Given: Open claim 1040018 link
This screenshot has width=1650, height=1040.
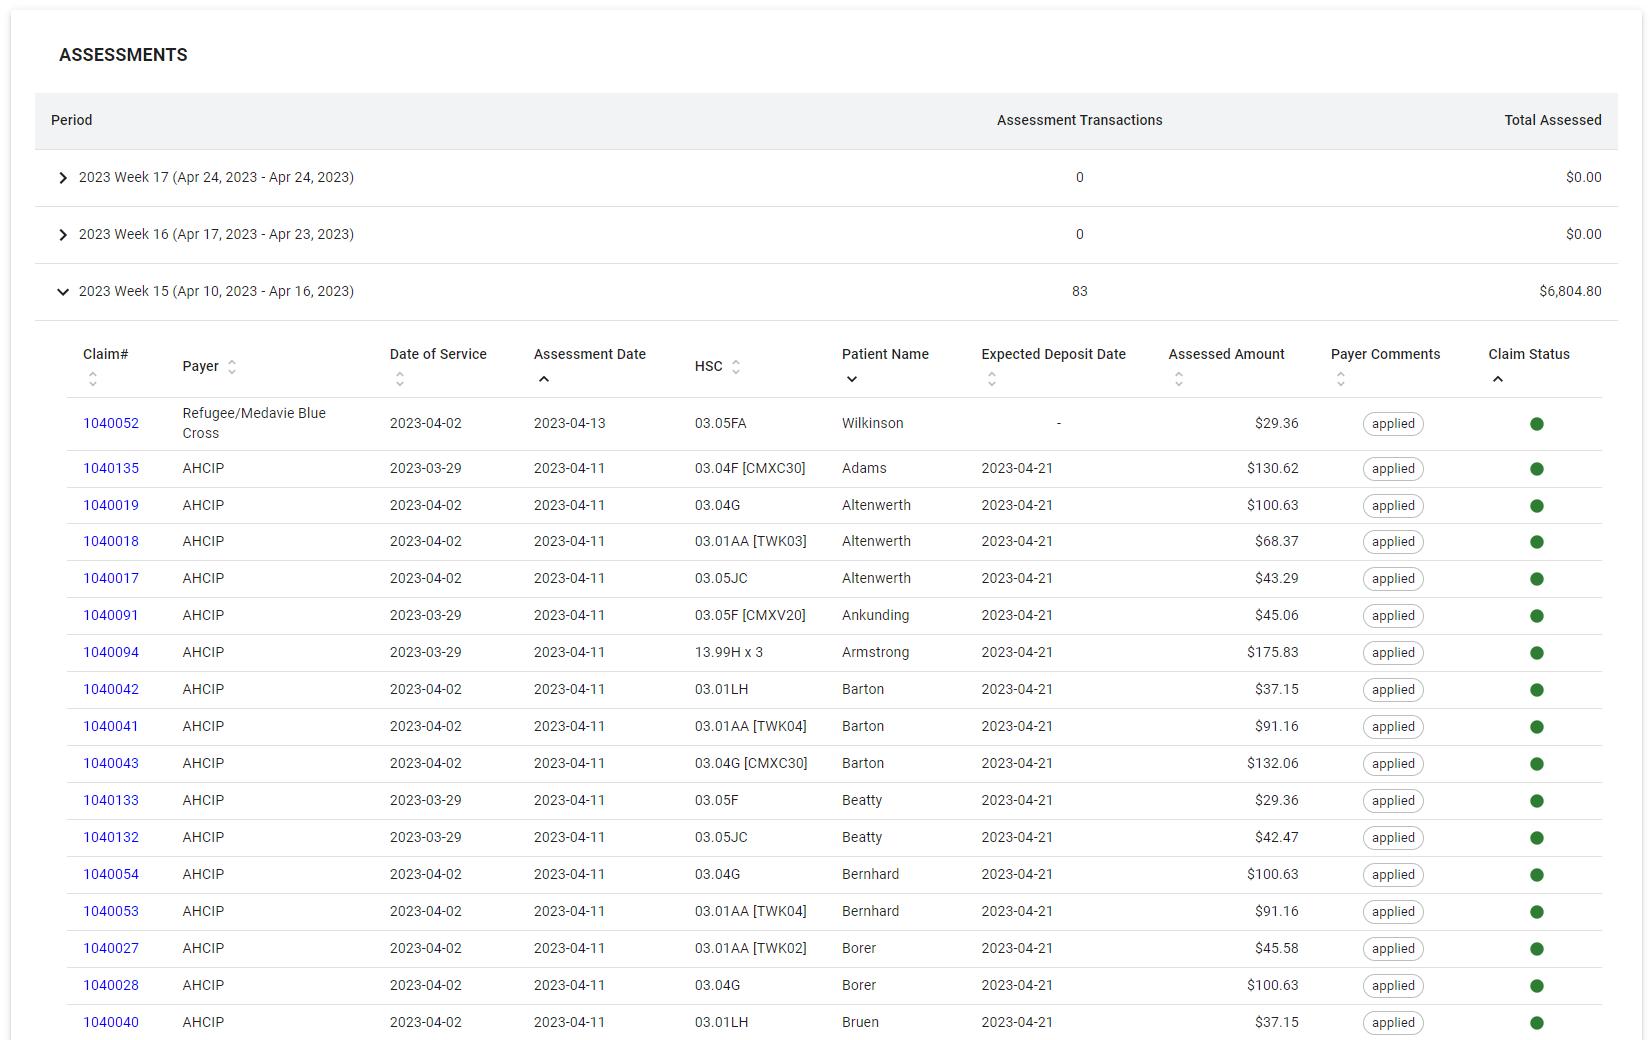Looking at the screenshot, I should point(111,541).
